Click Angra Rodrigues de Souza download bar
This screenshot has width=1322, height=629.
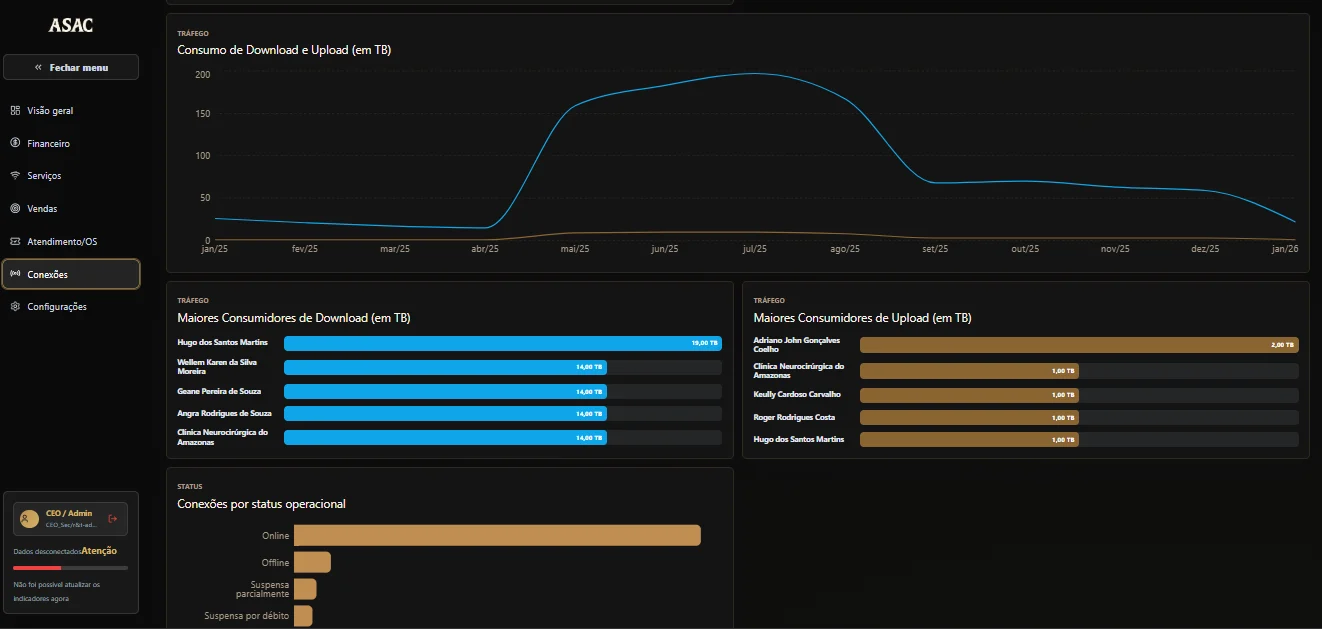click(x=445, y=413)
